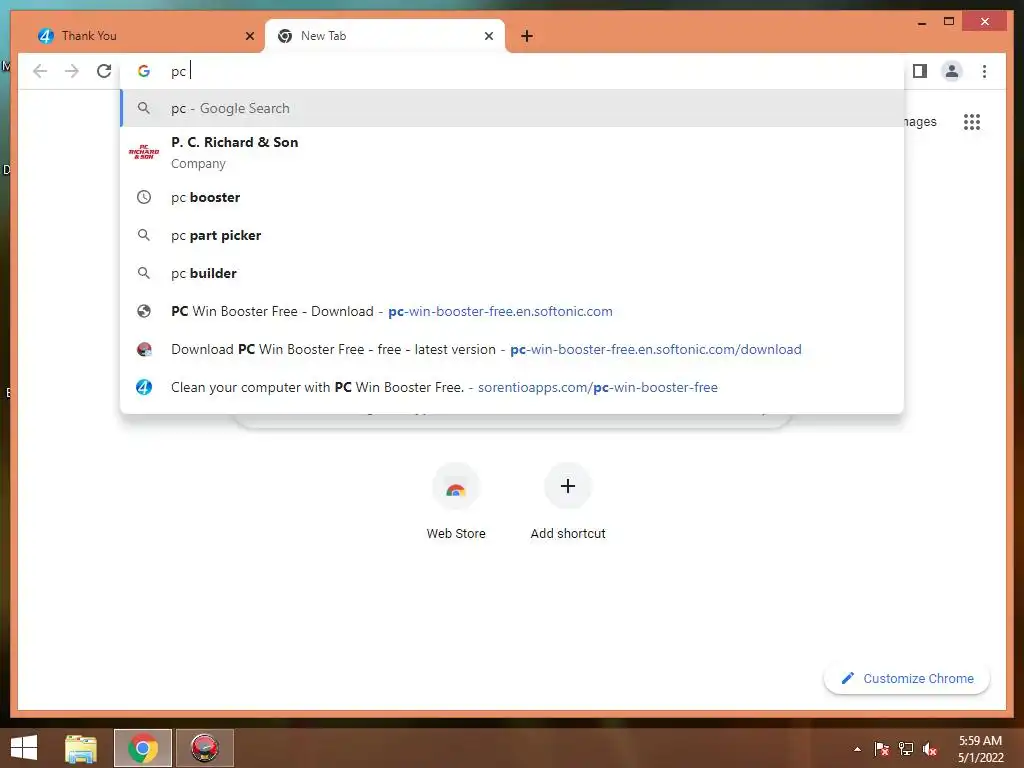The width and height of the screenshot is (1024, 768).
Task: Open the Google apps grid
Action: pyautogui.click(x=972, y=122)
